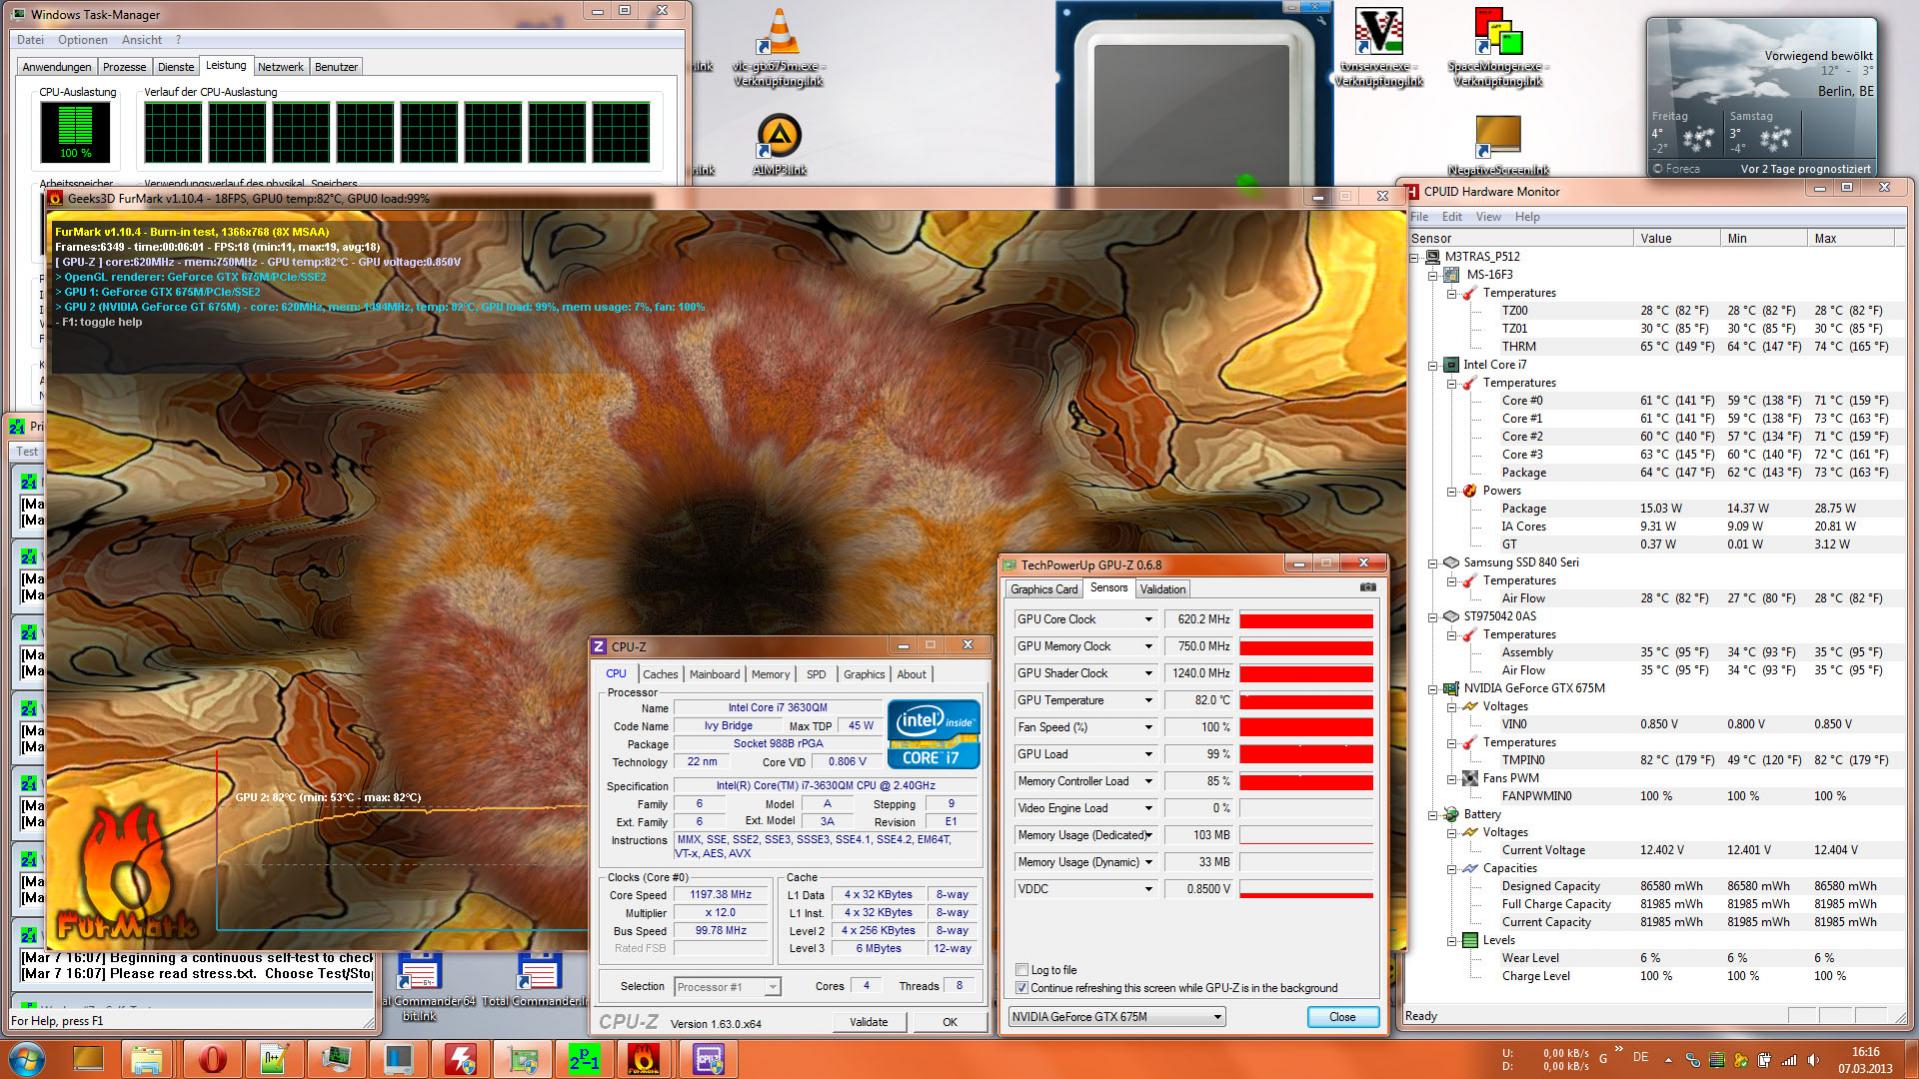Click the Task Manager icon on the taskbar
The width and height of the screenshot is (1919, 1079).
point(336,1058)
